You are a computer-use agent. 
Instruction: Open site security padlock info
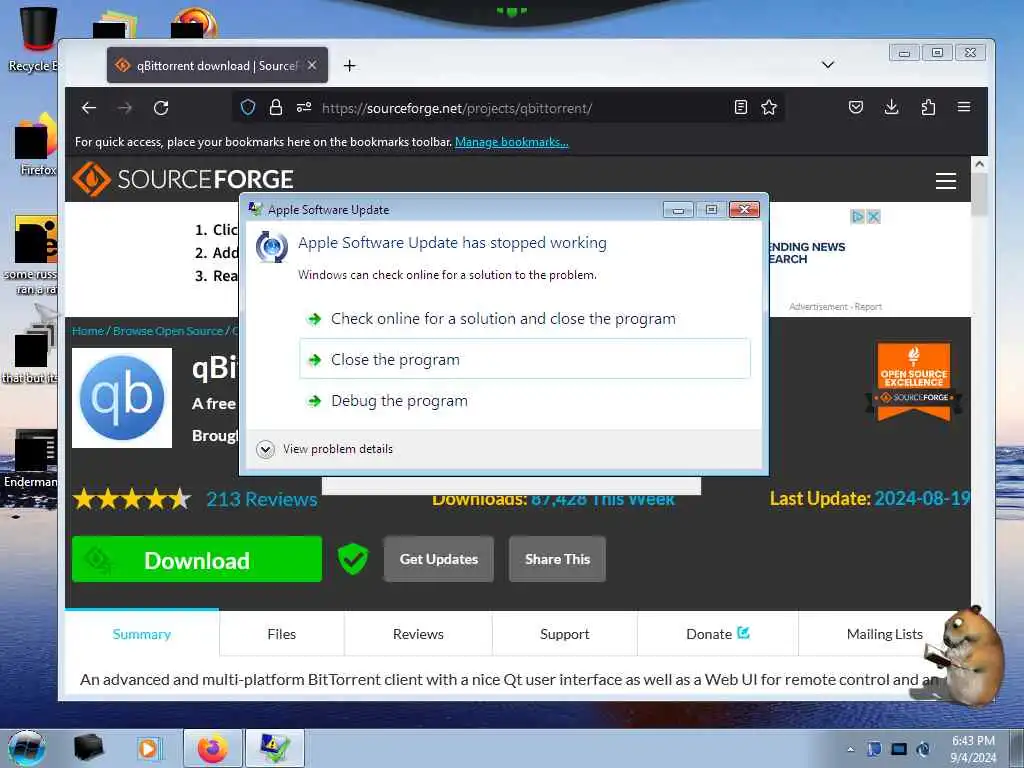(x=276, y=107)
